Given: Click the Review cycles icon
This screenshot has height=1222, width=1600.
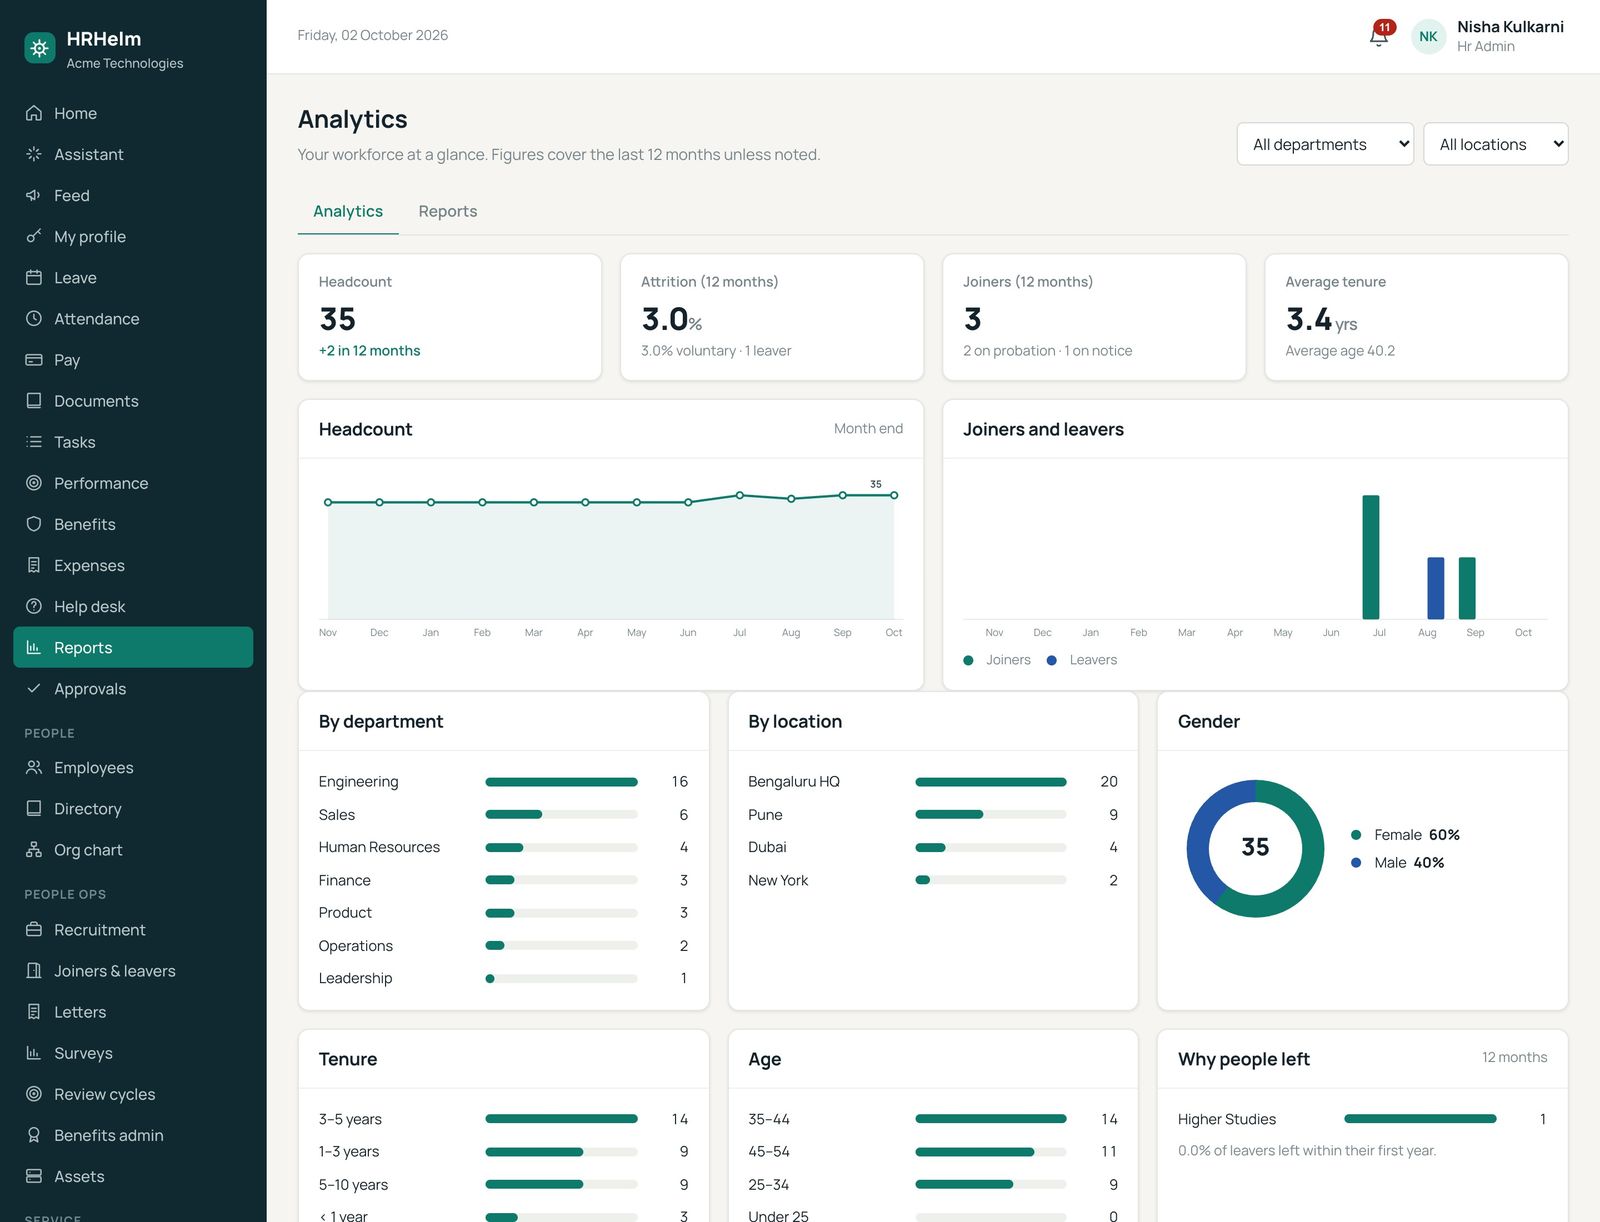Looking at the screenshot, I should pos(34,1094).
